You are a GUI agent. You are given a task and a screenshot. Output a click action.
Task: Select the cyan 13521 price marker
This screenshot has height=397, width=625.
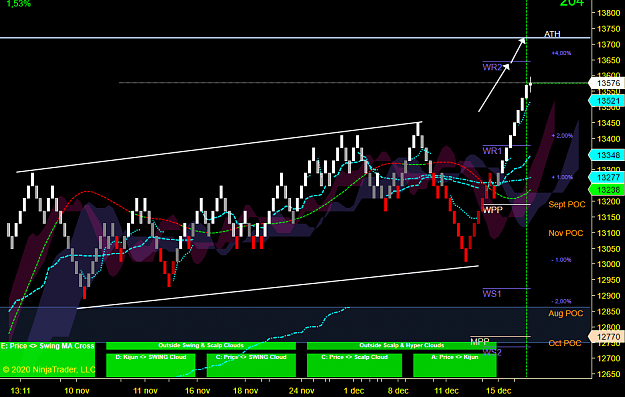point(608,101)
